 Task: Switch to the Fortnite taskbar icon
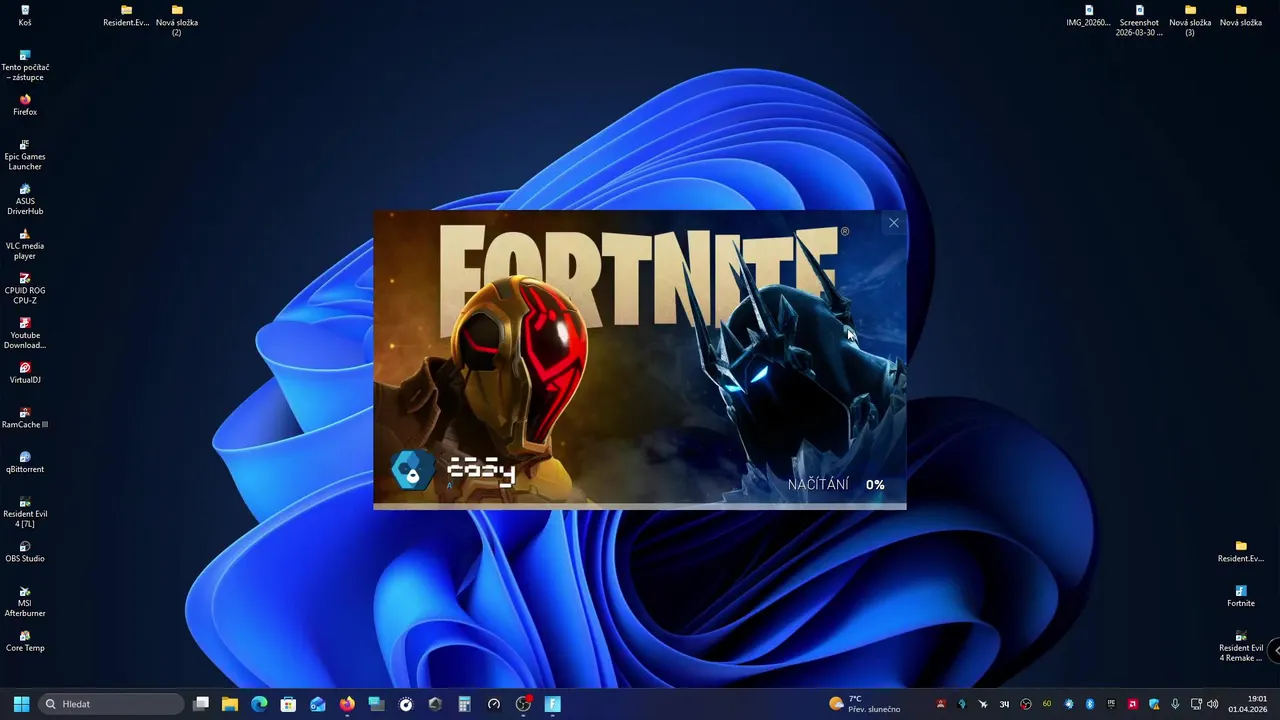[x=552, y=704]
